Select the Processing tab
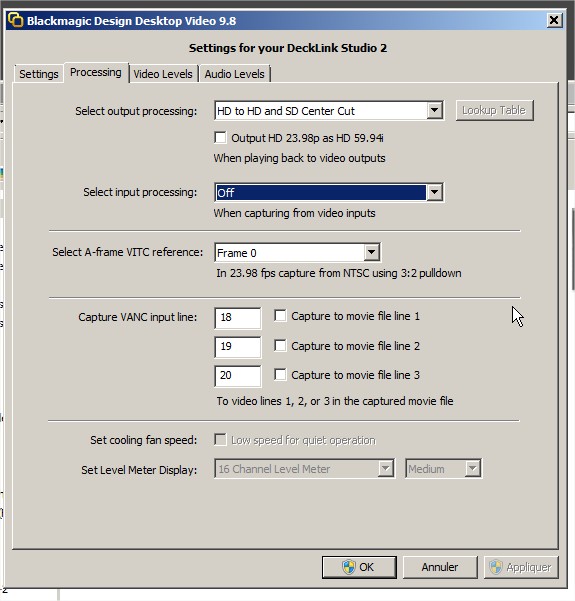This screenshot has width=575, height=601. [96, 72]
